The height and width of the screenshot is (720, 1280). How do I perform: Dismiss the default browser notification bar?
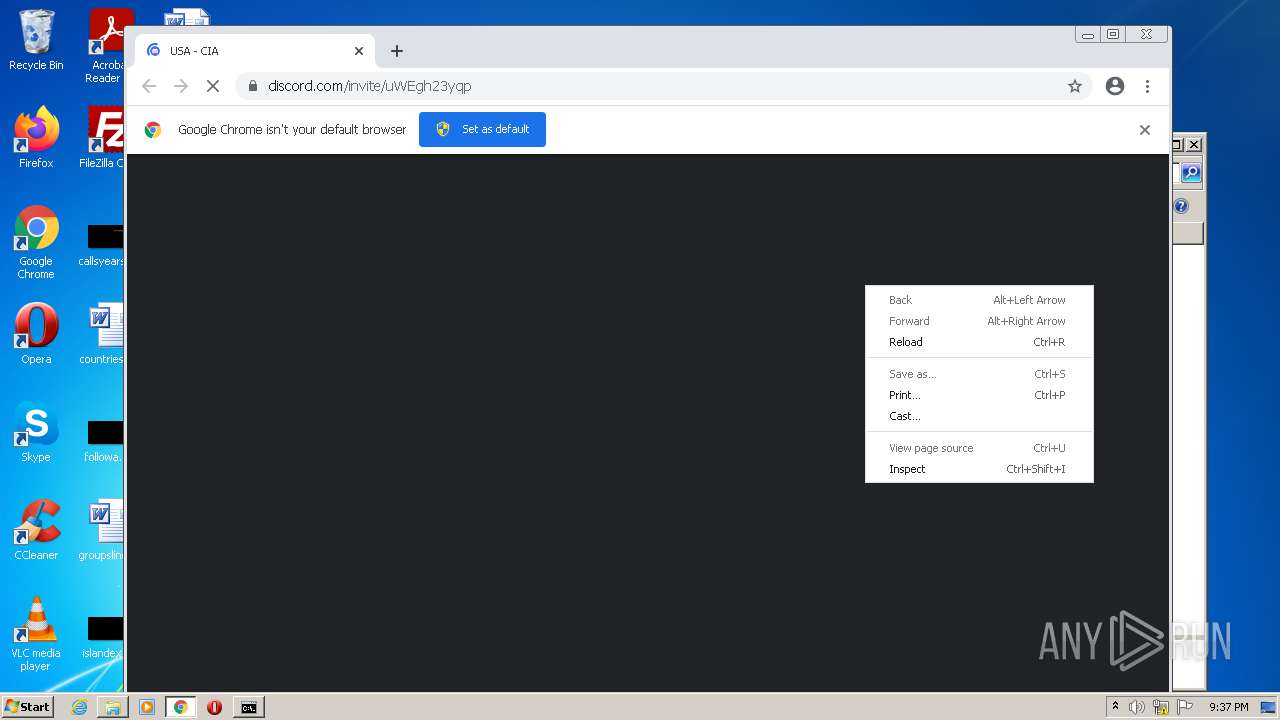(1145, 130)
